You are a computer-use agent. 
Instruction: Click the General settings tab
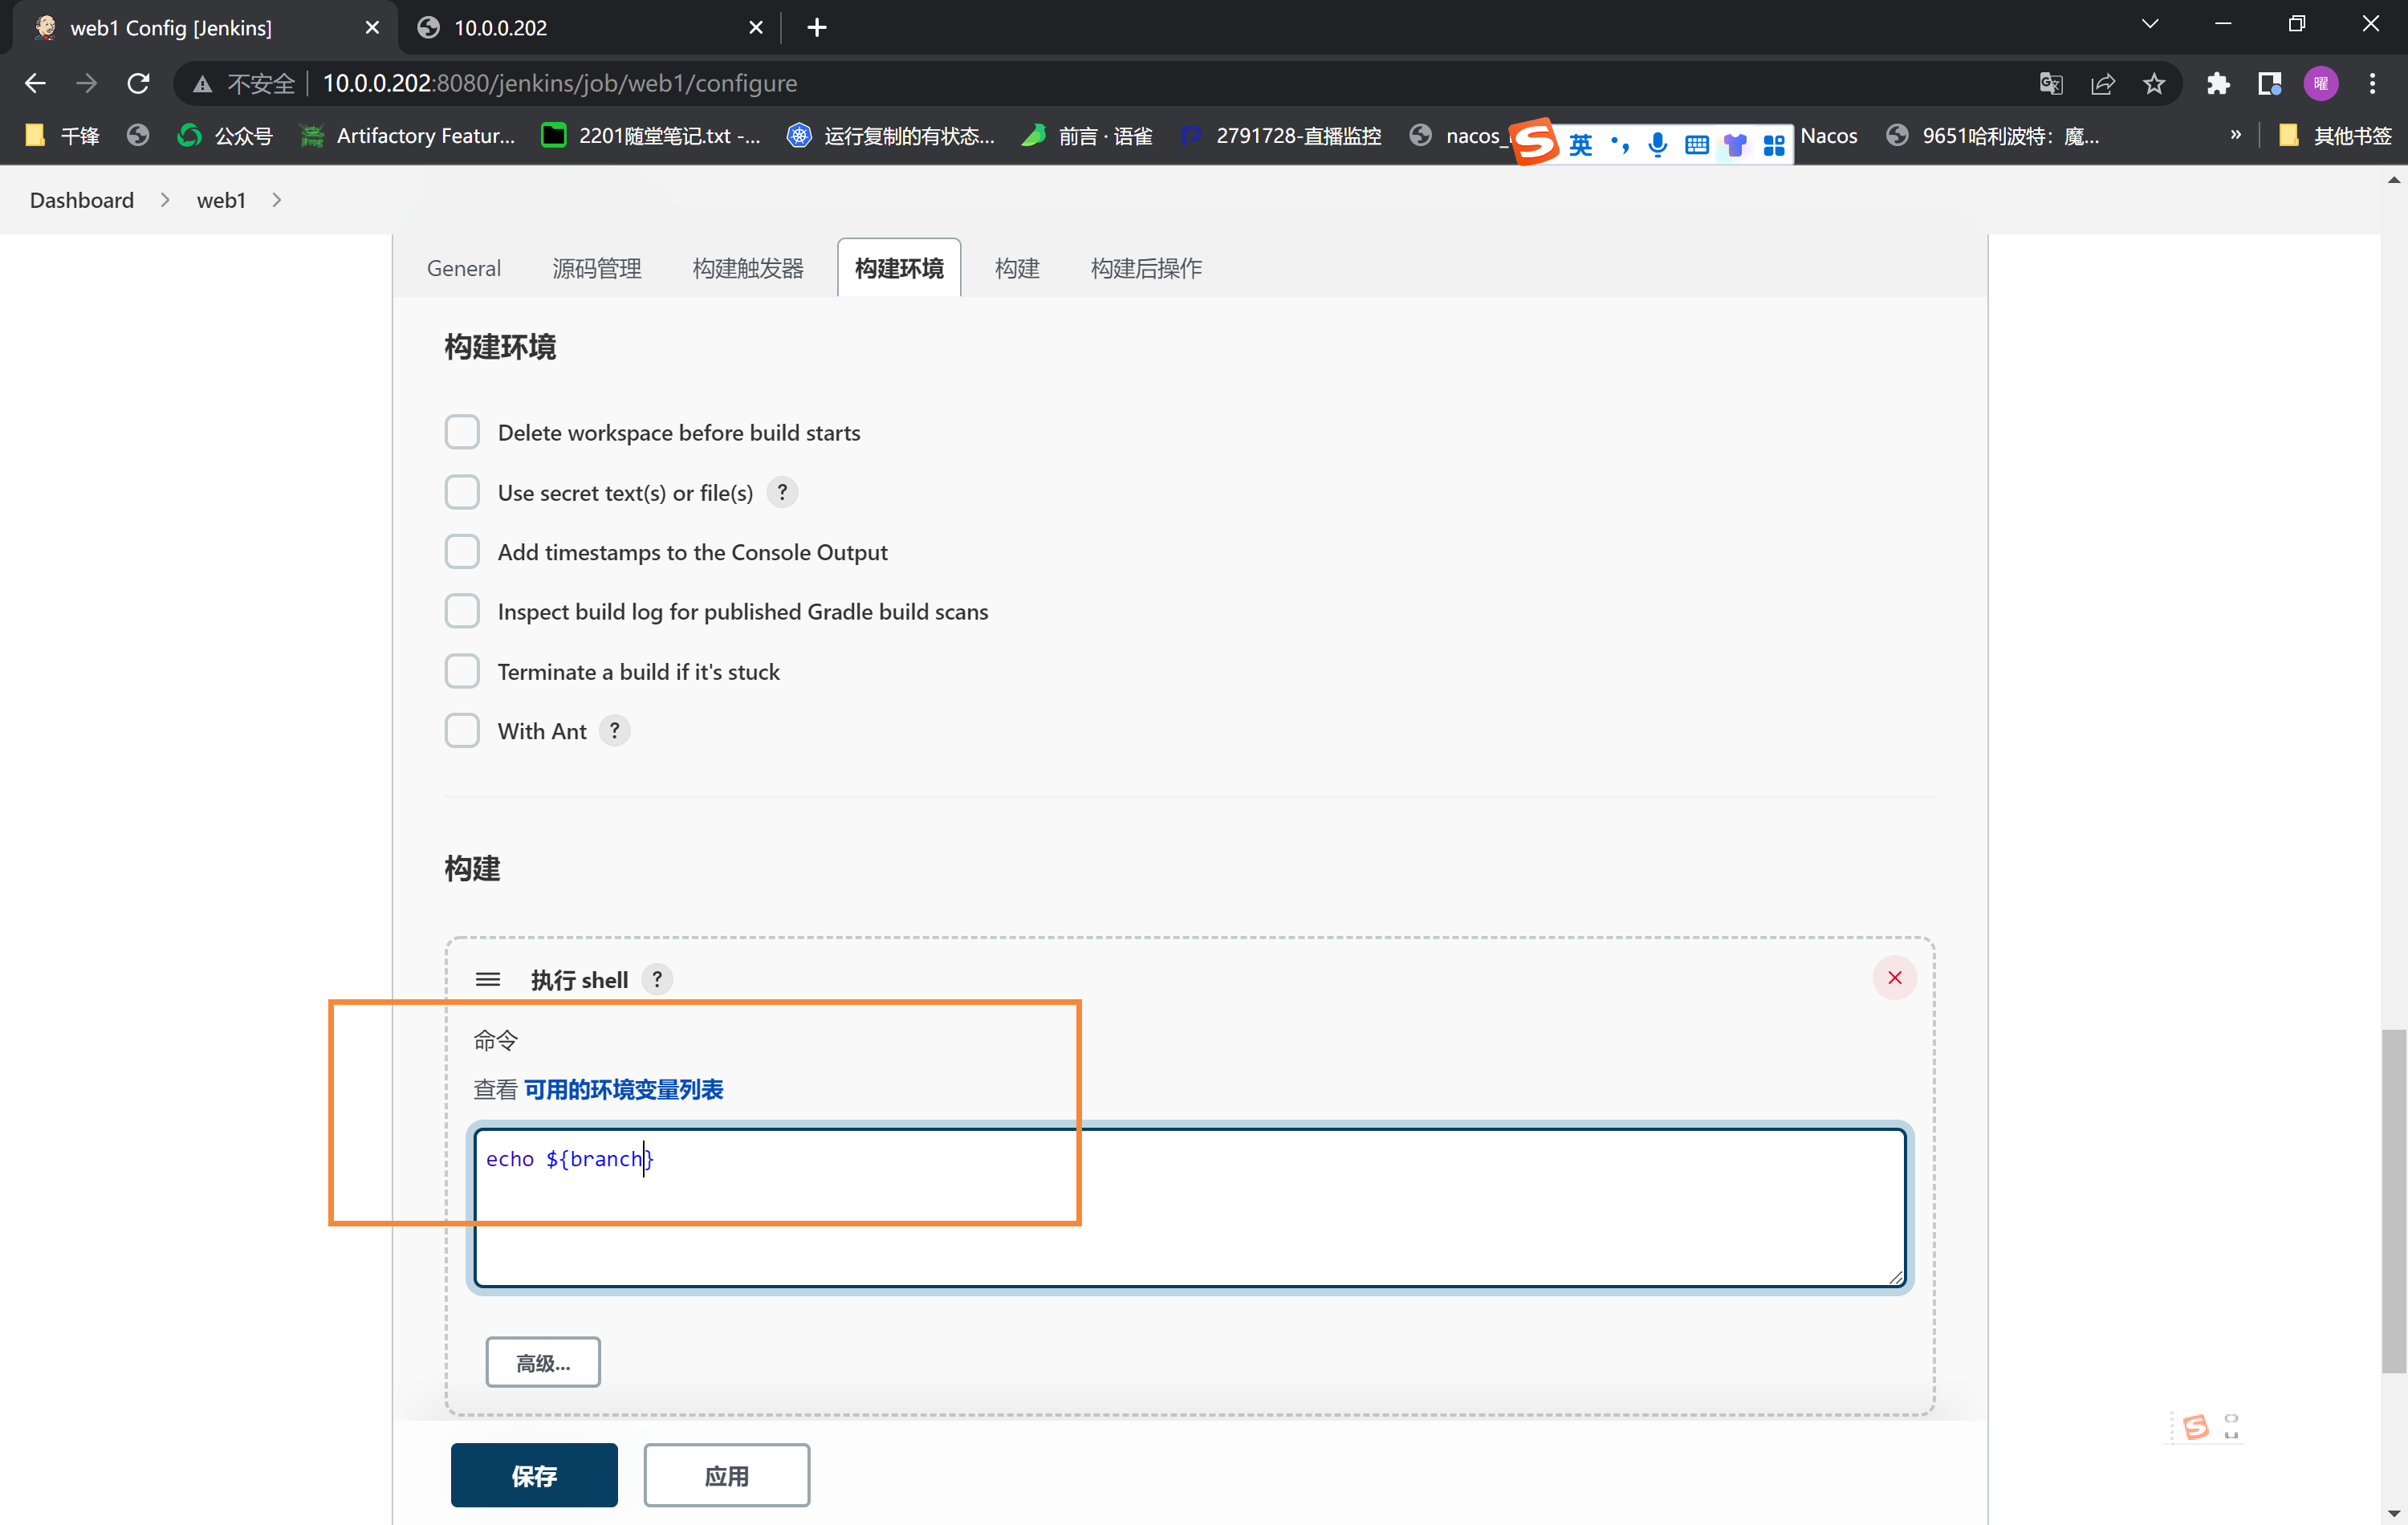tap(462, 266)
